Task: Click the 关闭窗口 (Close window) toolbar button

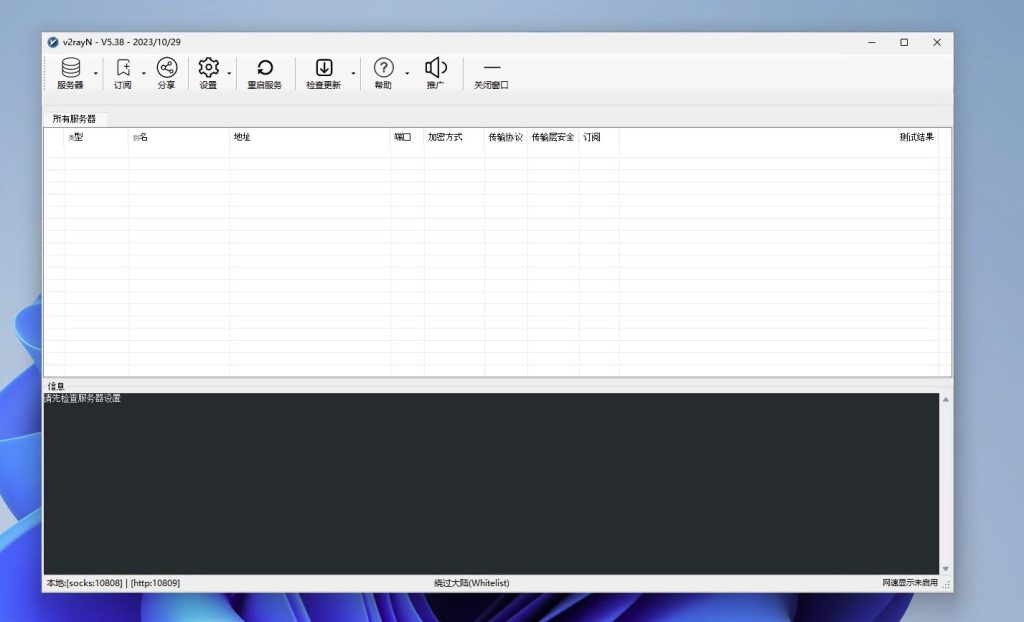Action: [491, 73]
